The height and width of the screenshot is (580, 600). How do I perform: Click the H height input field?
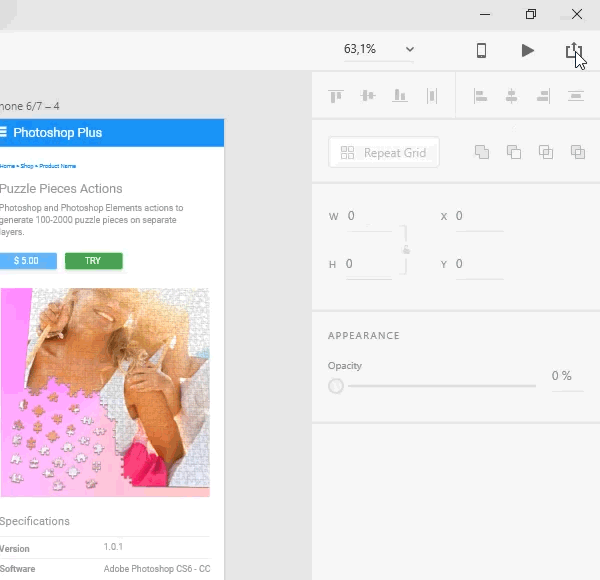tap(368, 264)
